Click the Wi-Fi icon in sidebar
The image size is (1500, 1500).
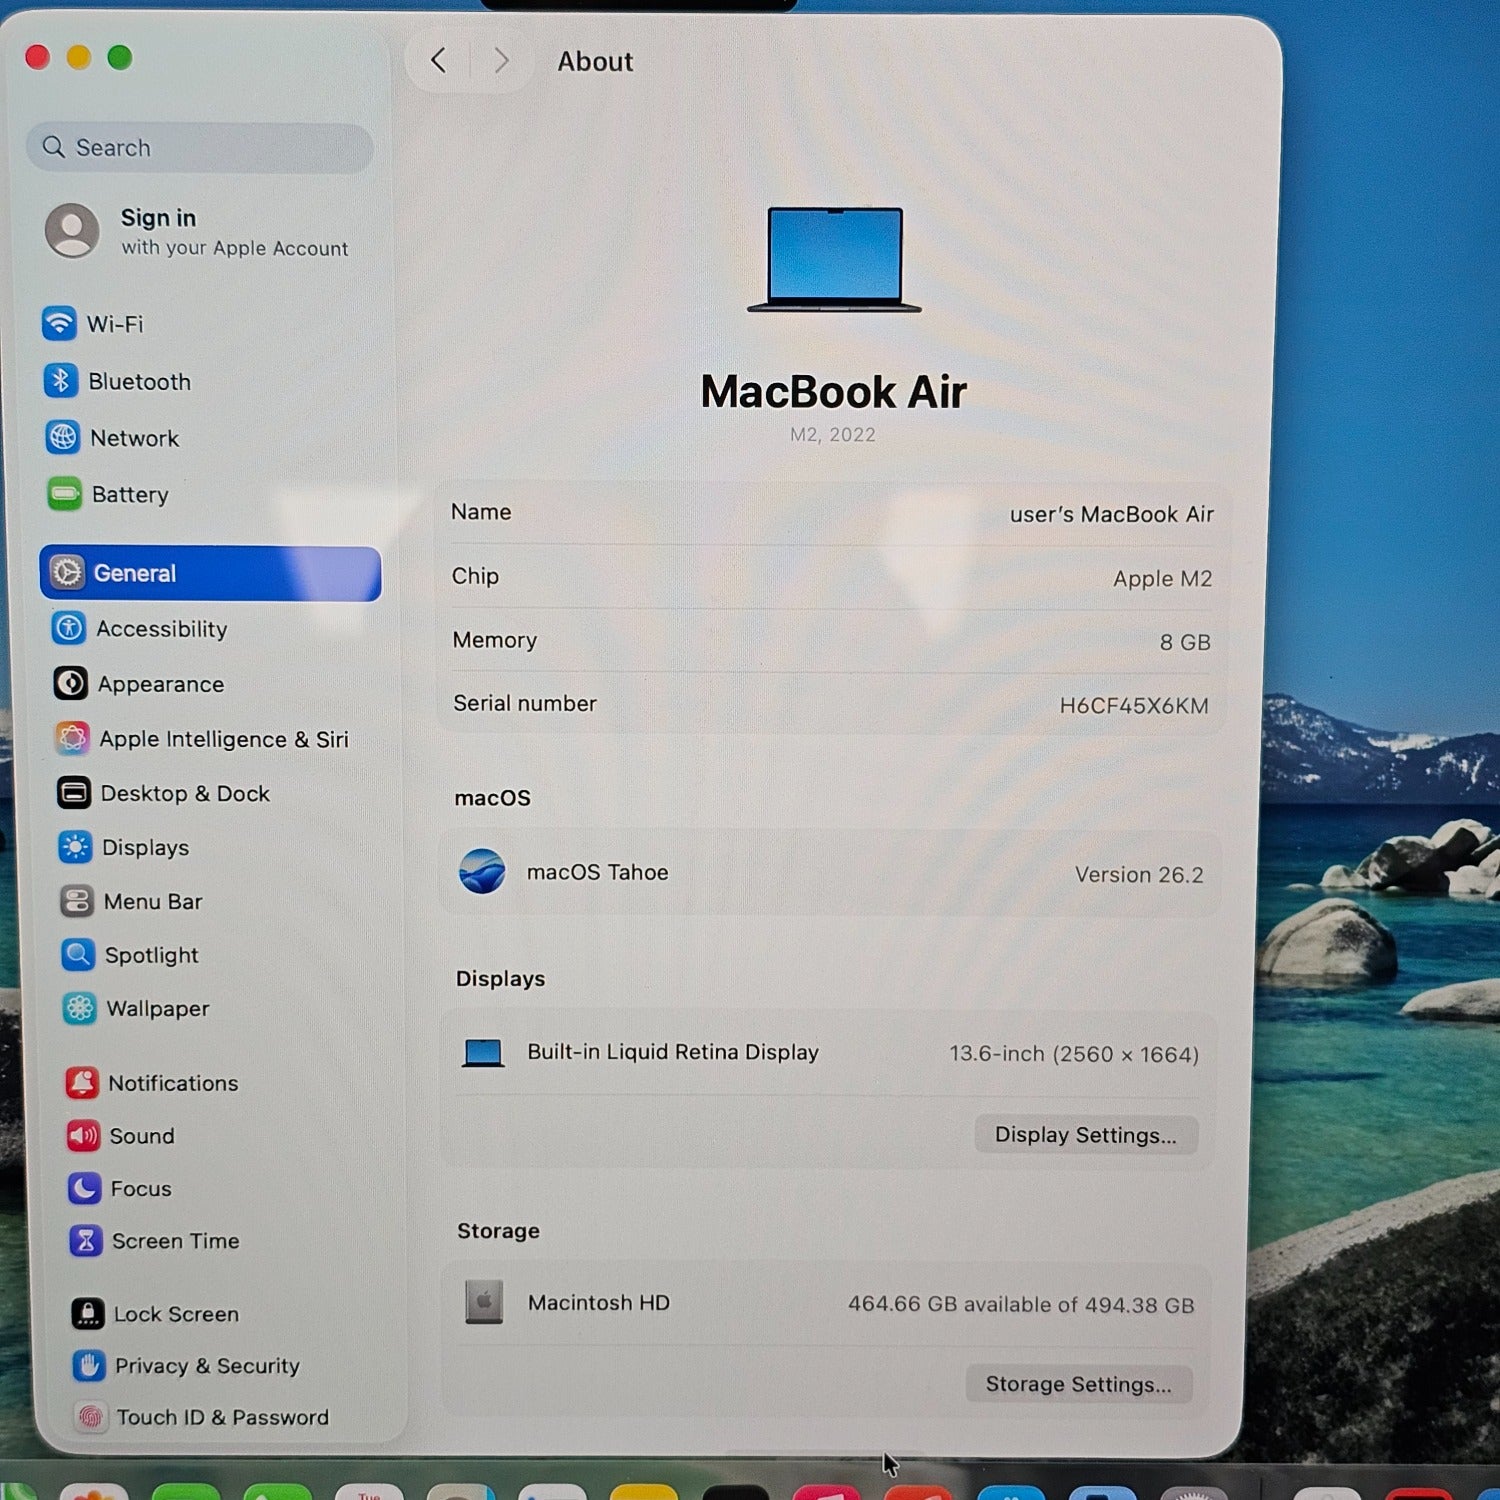[x=59, y=323]
